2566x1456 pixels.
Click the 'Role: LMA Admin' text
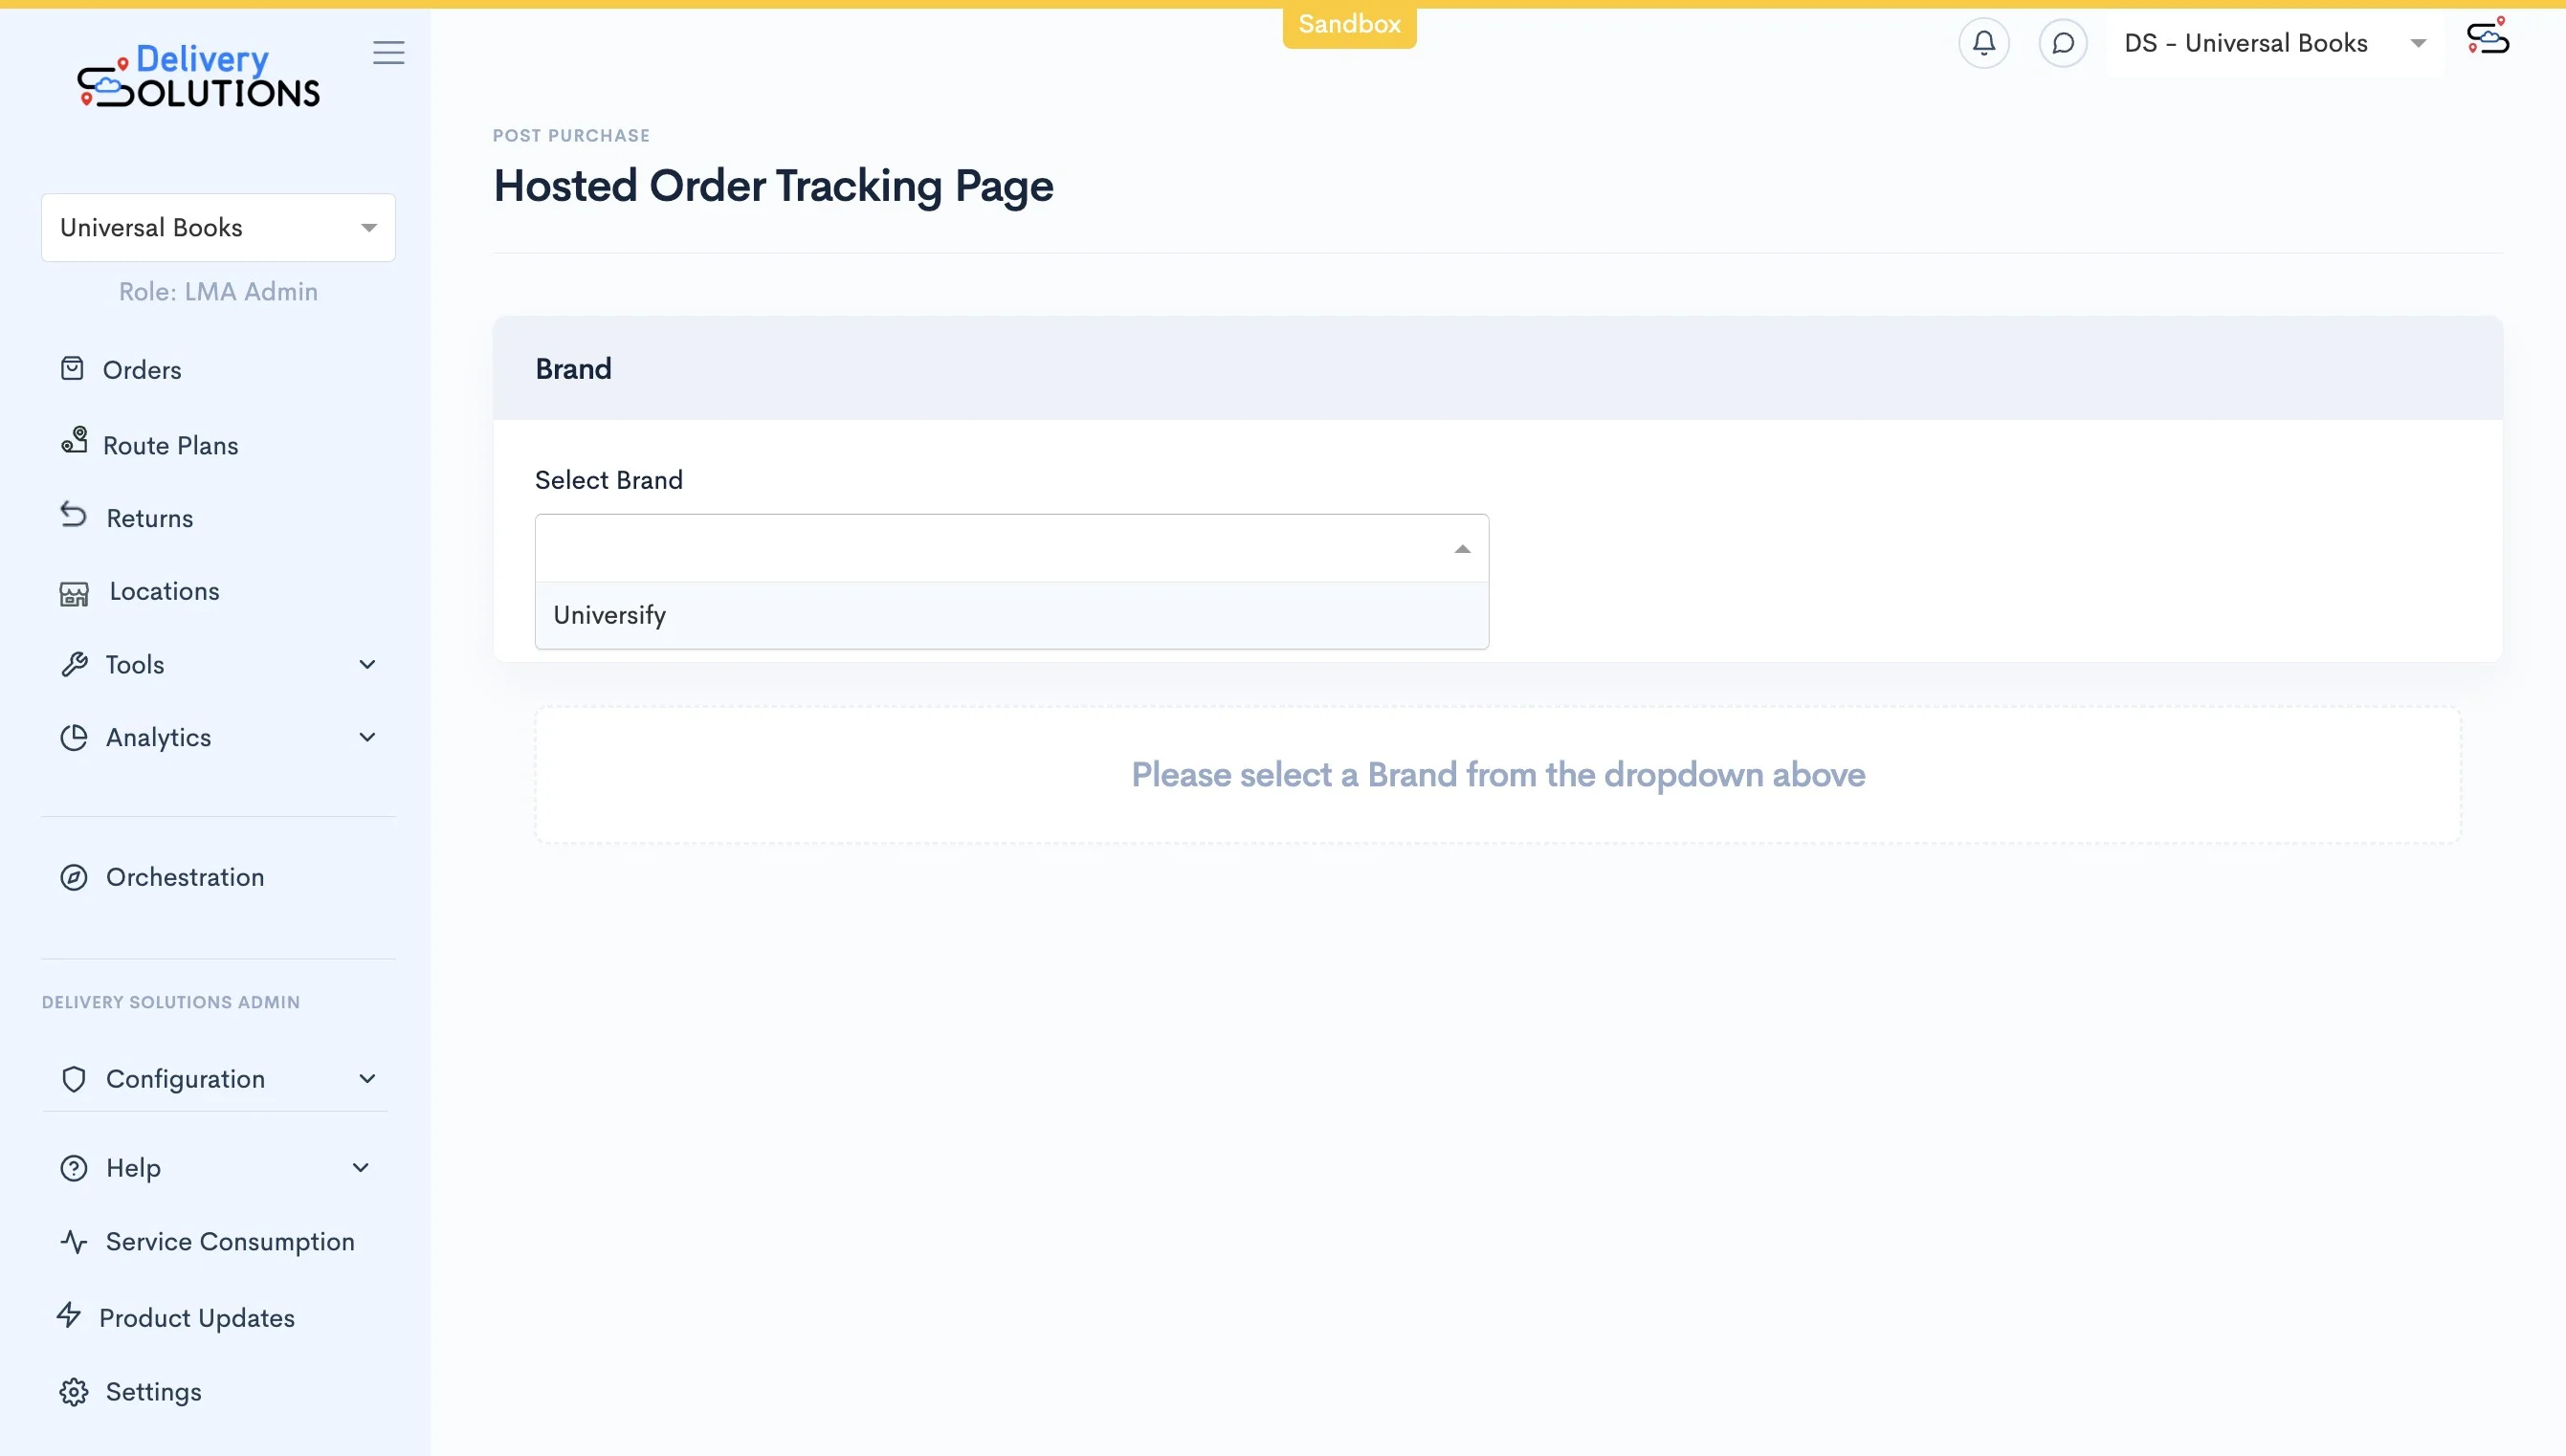[218, 292]
